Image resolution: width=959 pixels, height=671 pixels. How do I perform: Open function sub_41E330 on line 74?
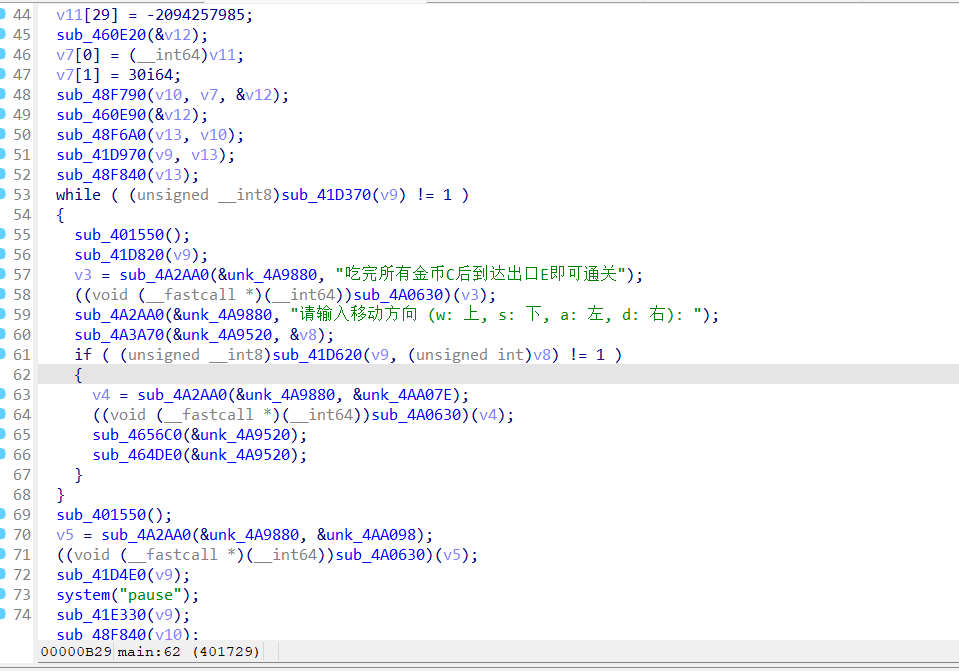(101, 615)
